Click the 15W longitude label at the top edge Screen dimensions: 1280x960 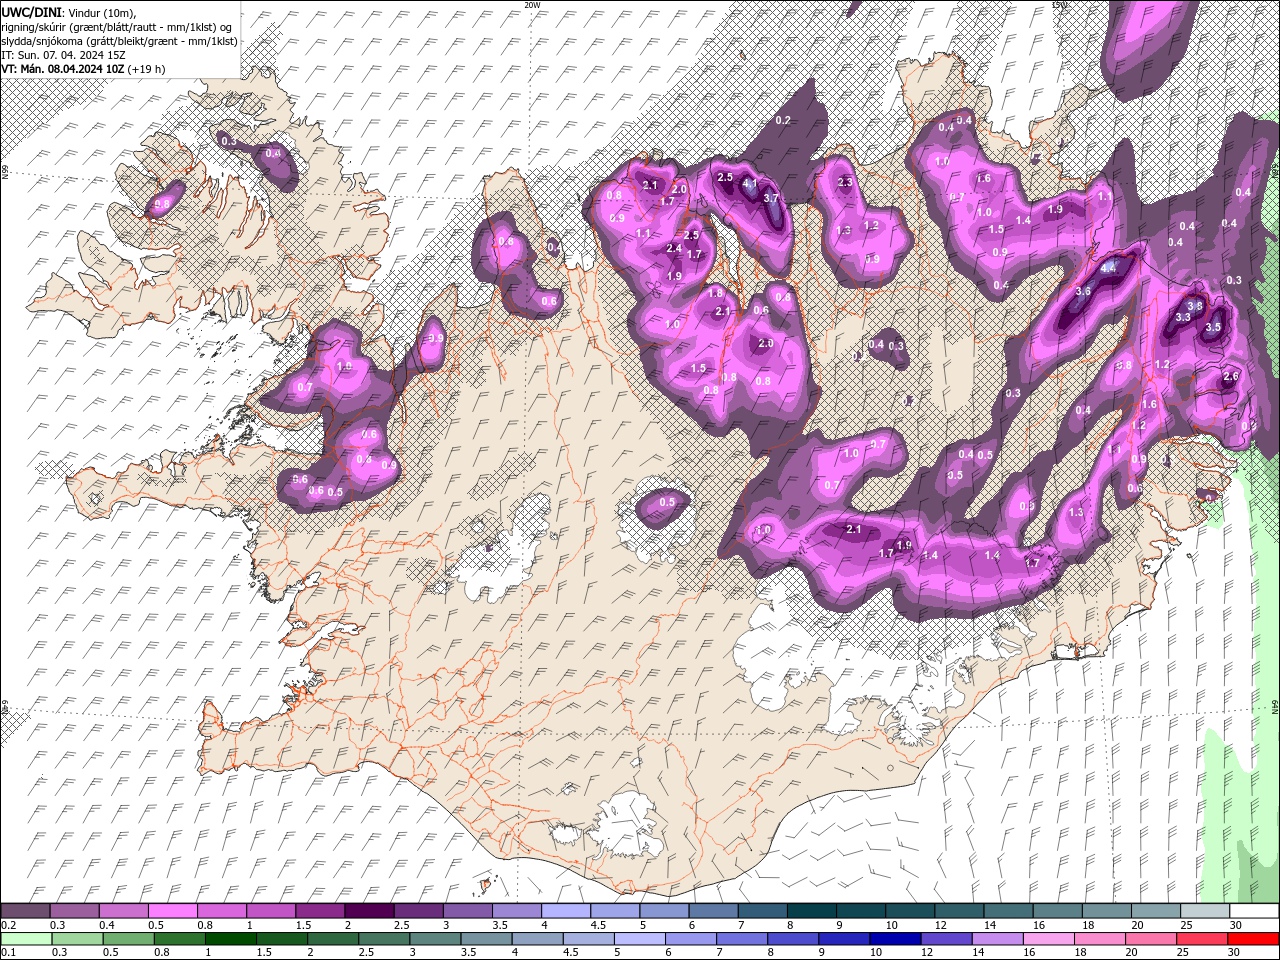click(1060, 5)
